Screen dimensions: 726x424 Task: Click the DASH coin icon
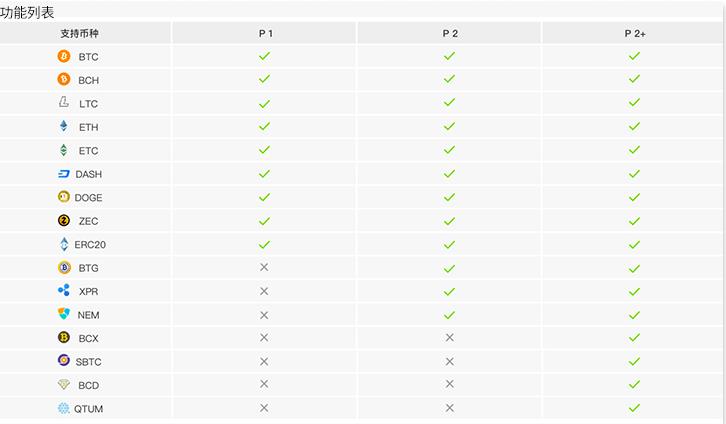click(x=64, y=174)
